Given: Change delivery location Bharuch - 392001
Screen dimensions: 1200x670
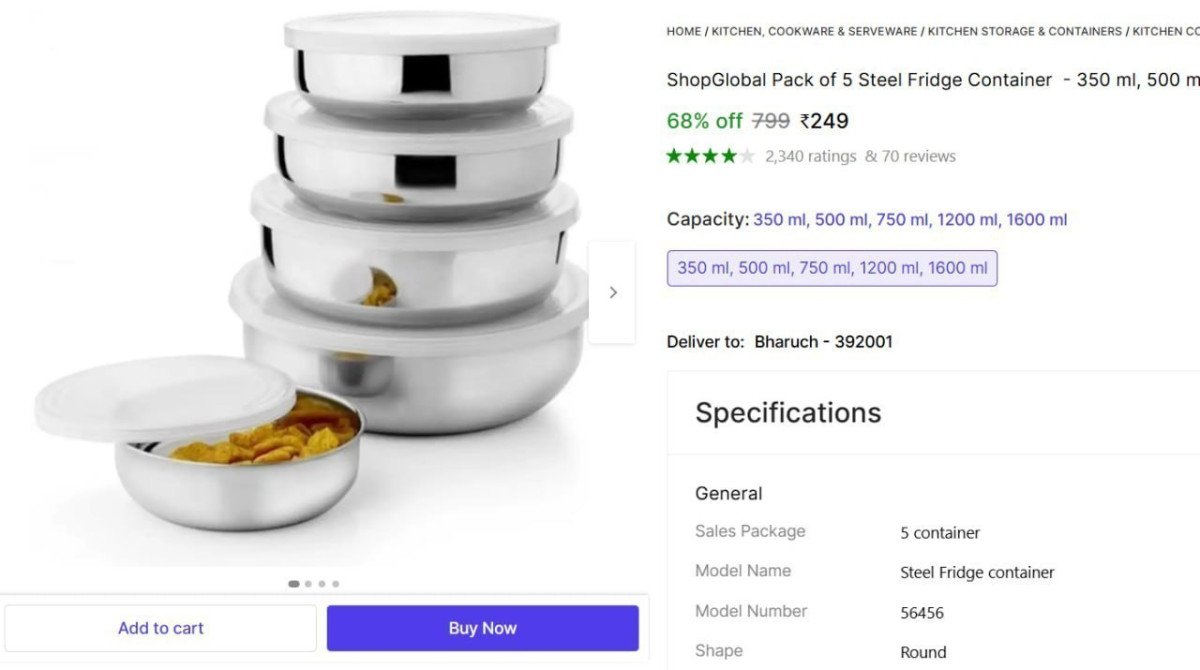Looking at the screenshot, I should [823, 342].
